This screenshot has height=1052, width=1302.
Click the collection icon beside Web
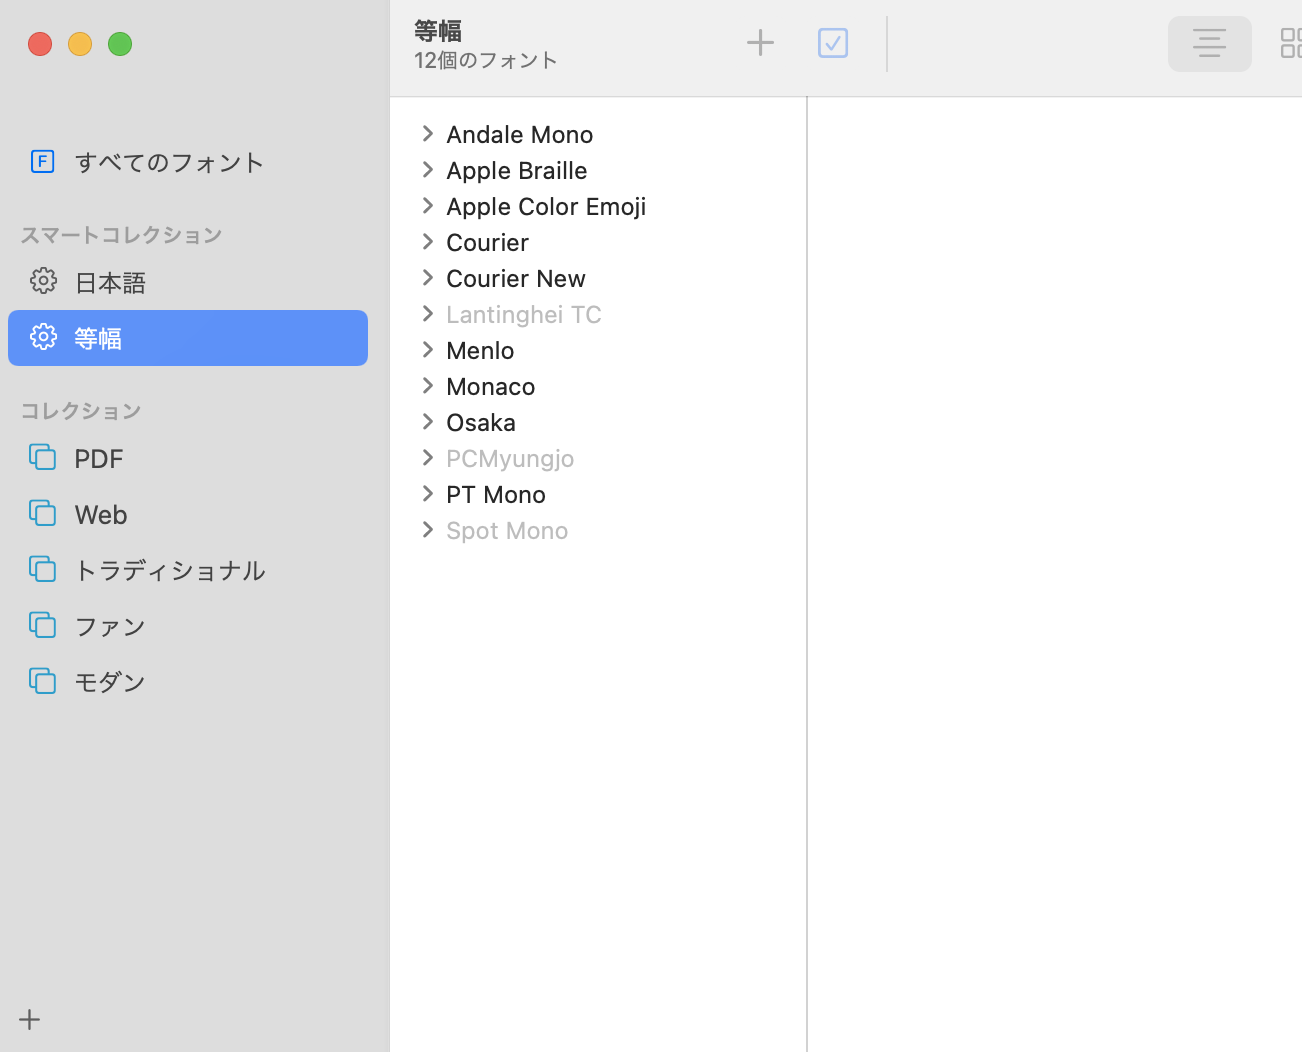[42, 514]
